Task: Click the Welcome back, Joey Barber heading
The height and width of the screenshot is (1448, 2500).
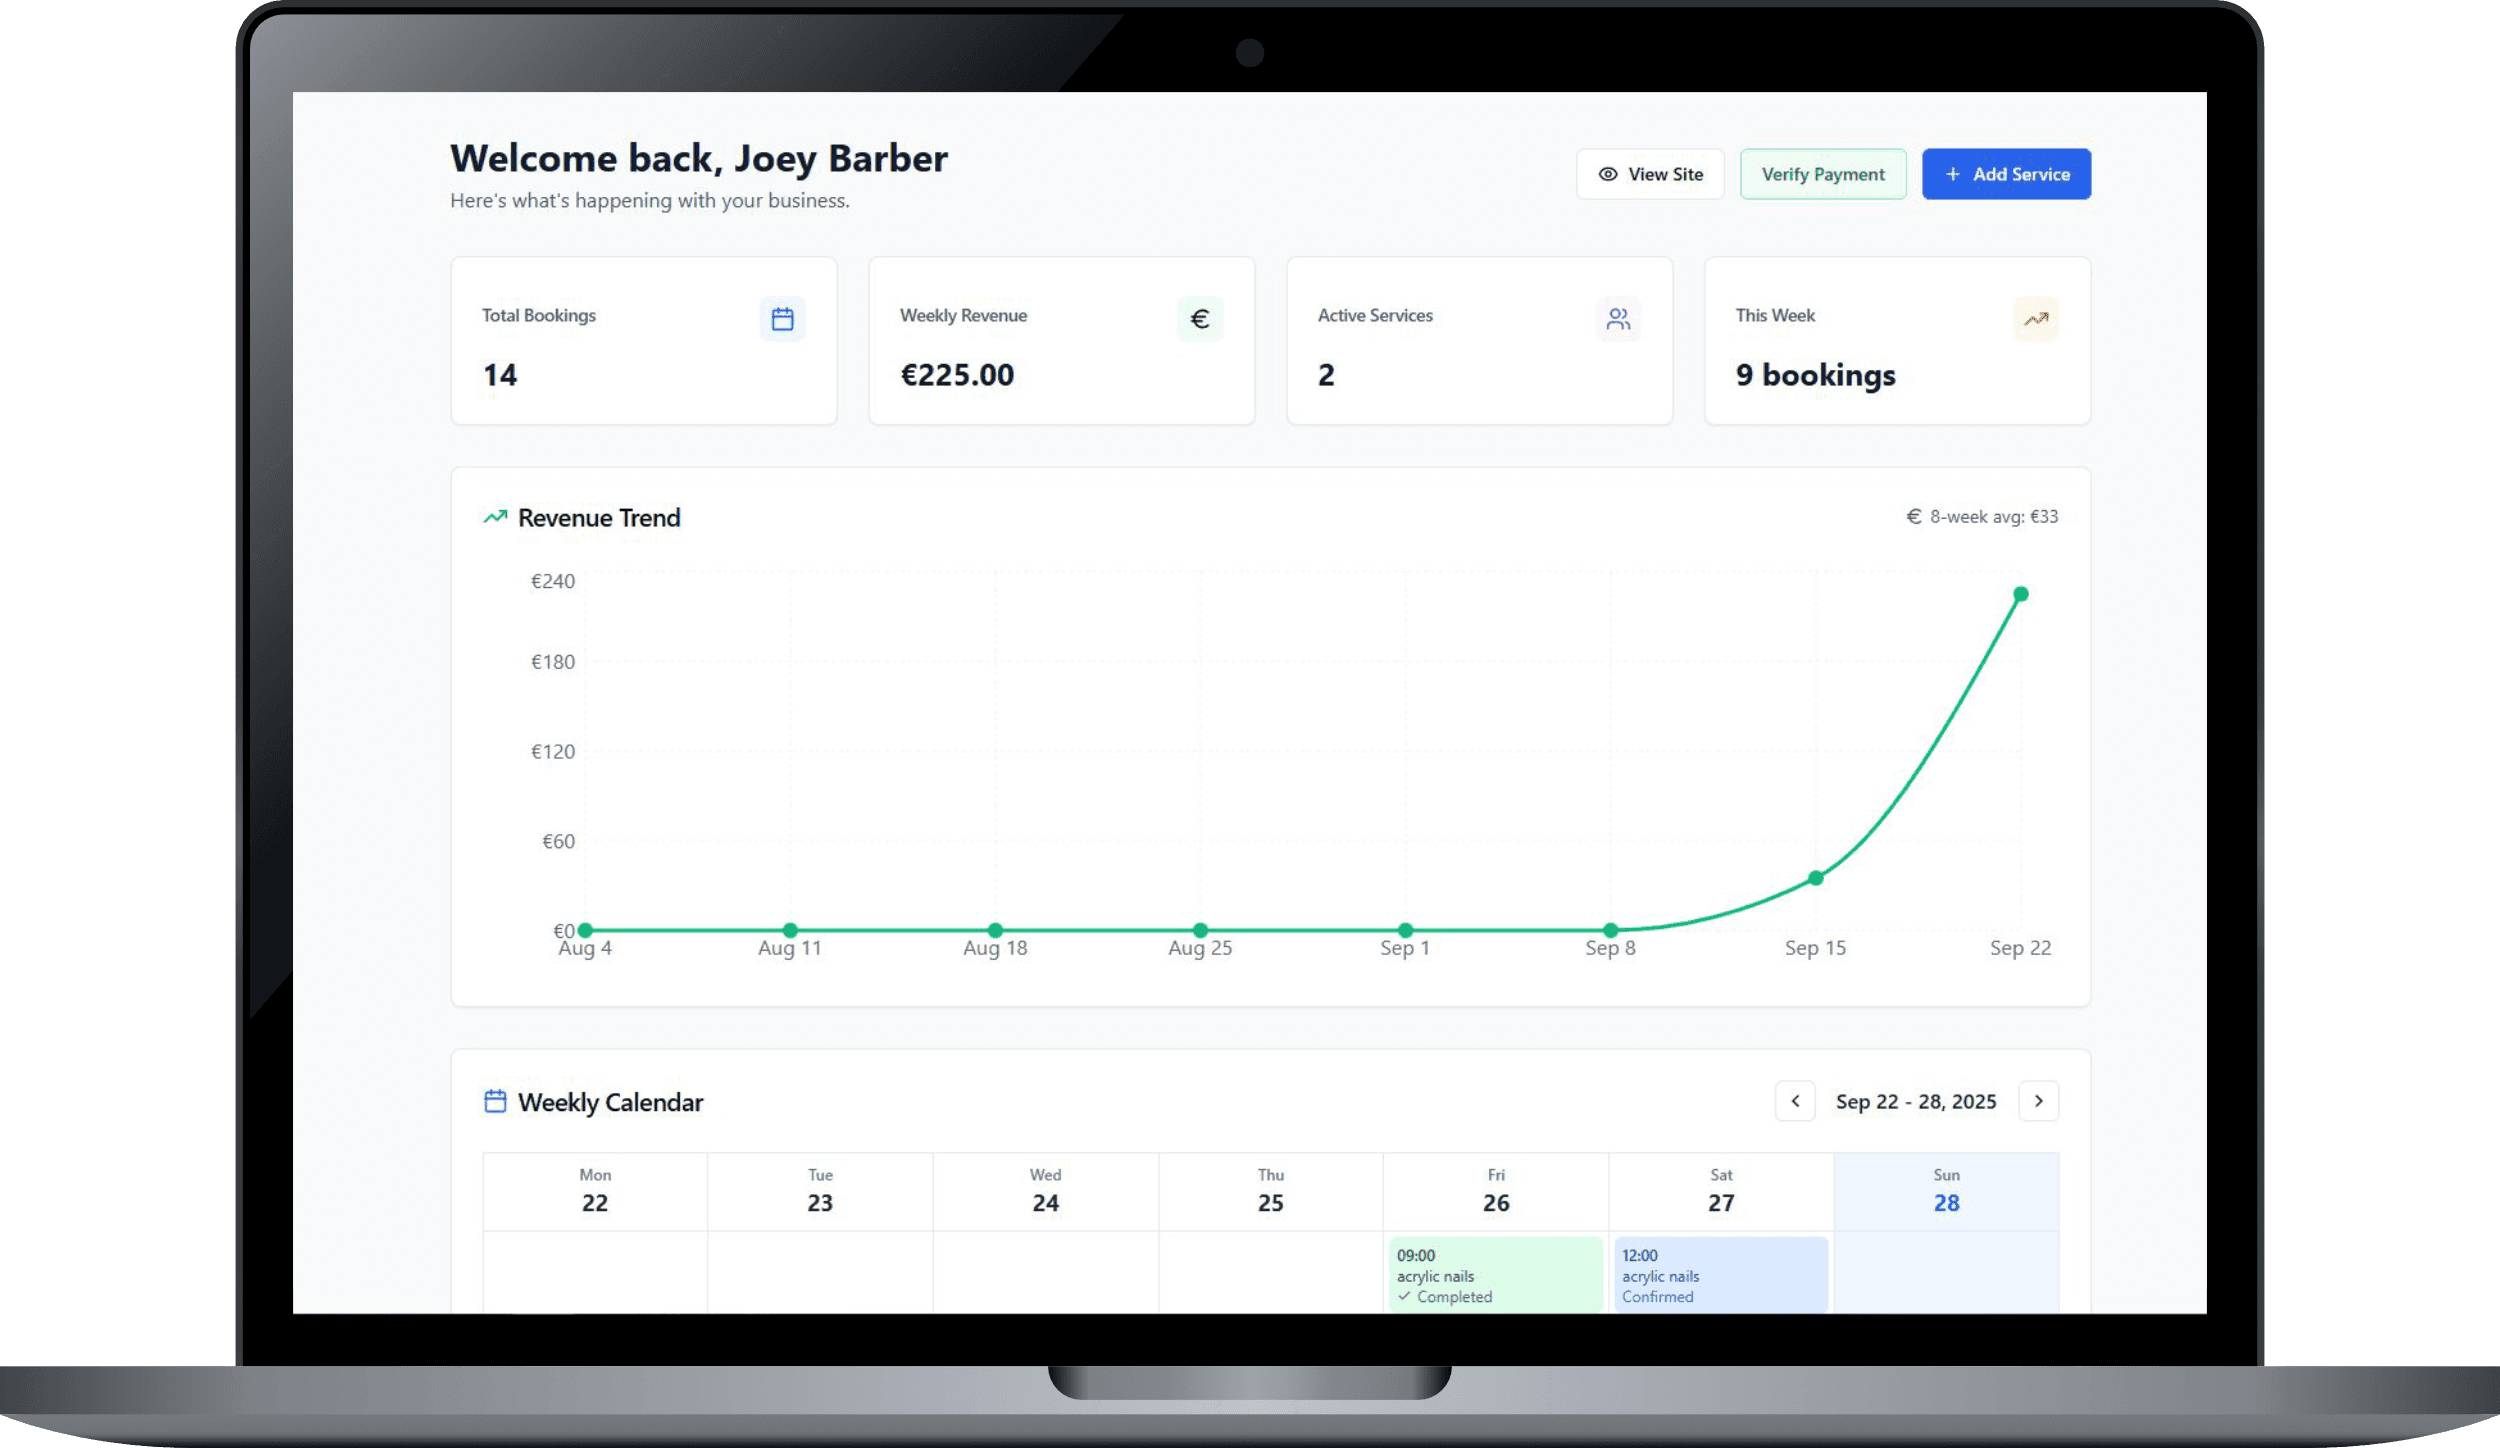Action: tap(699, 158)
